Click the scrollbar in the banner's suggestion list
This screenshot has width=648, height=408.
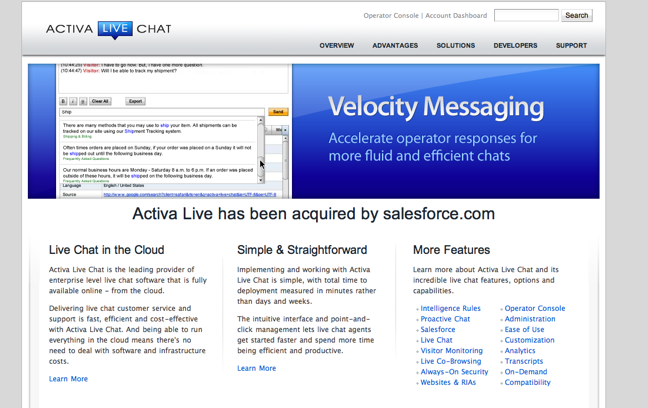click(261, 150)
